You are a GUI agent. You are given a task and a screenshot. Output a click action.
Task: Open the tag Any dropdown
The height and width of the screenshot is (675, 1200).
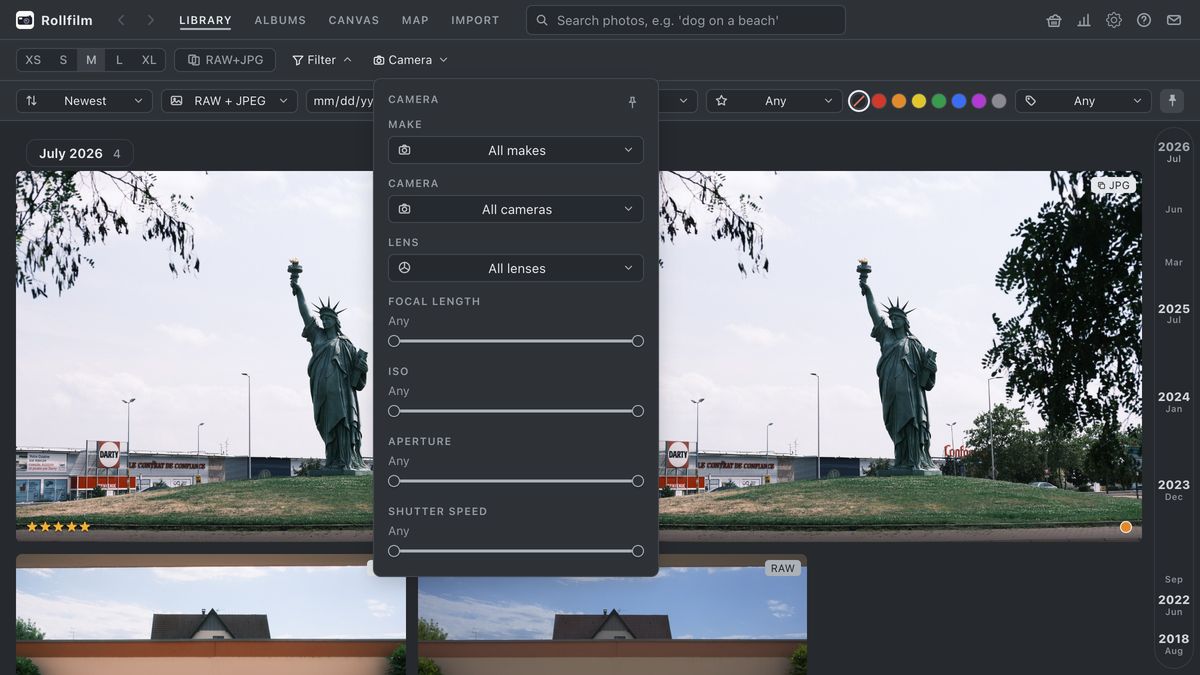[1083, 101]
